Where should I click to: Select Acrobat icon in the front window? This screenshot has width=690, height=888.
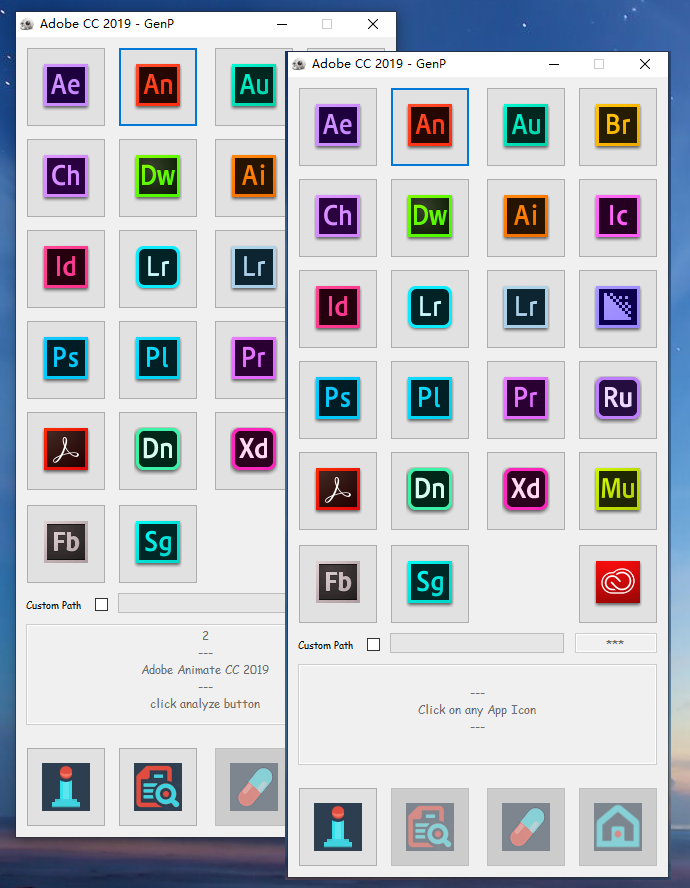tap(338, 490)
